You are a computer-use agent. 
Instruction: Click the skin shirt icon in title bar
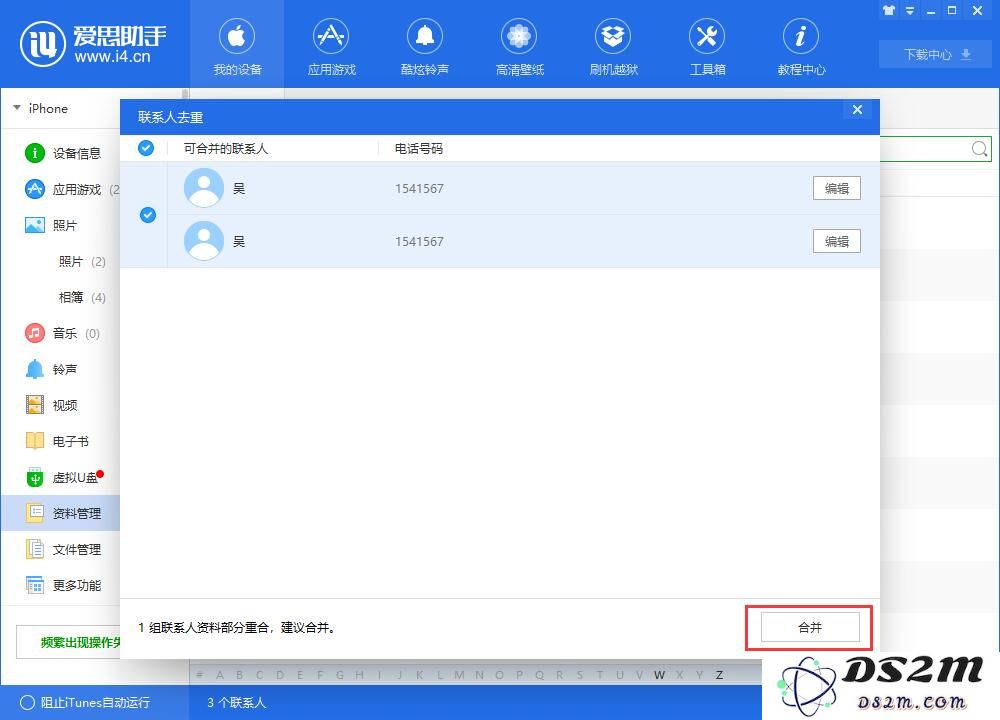tap(889, 10)
